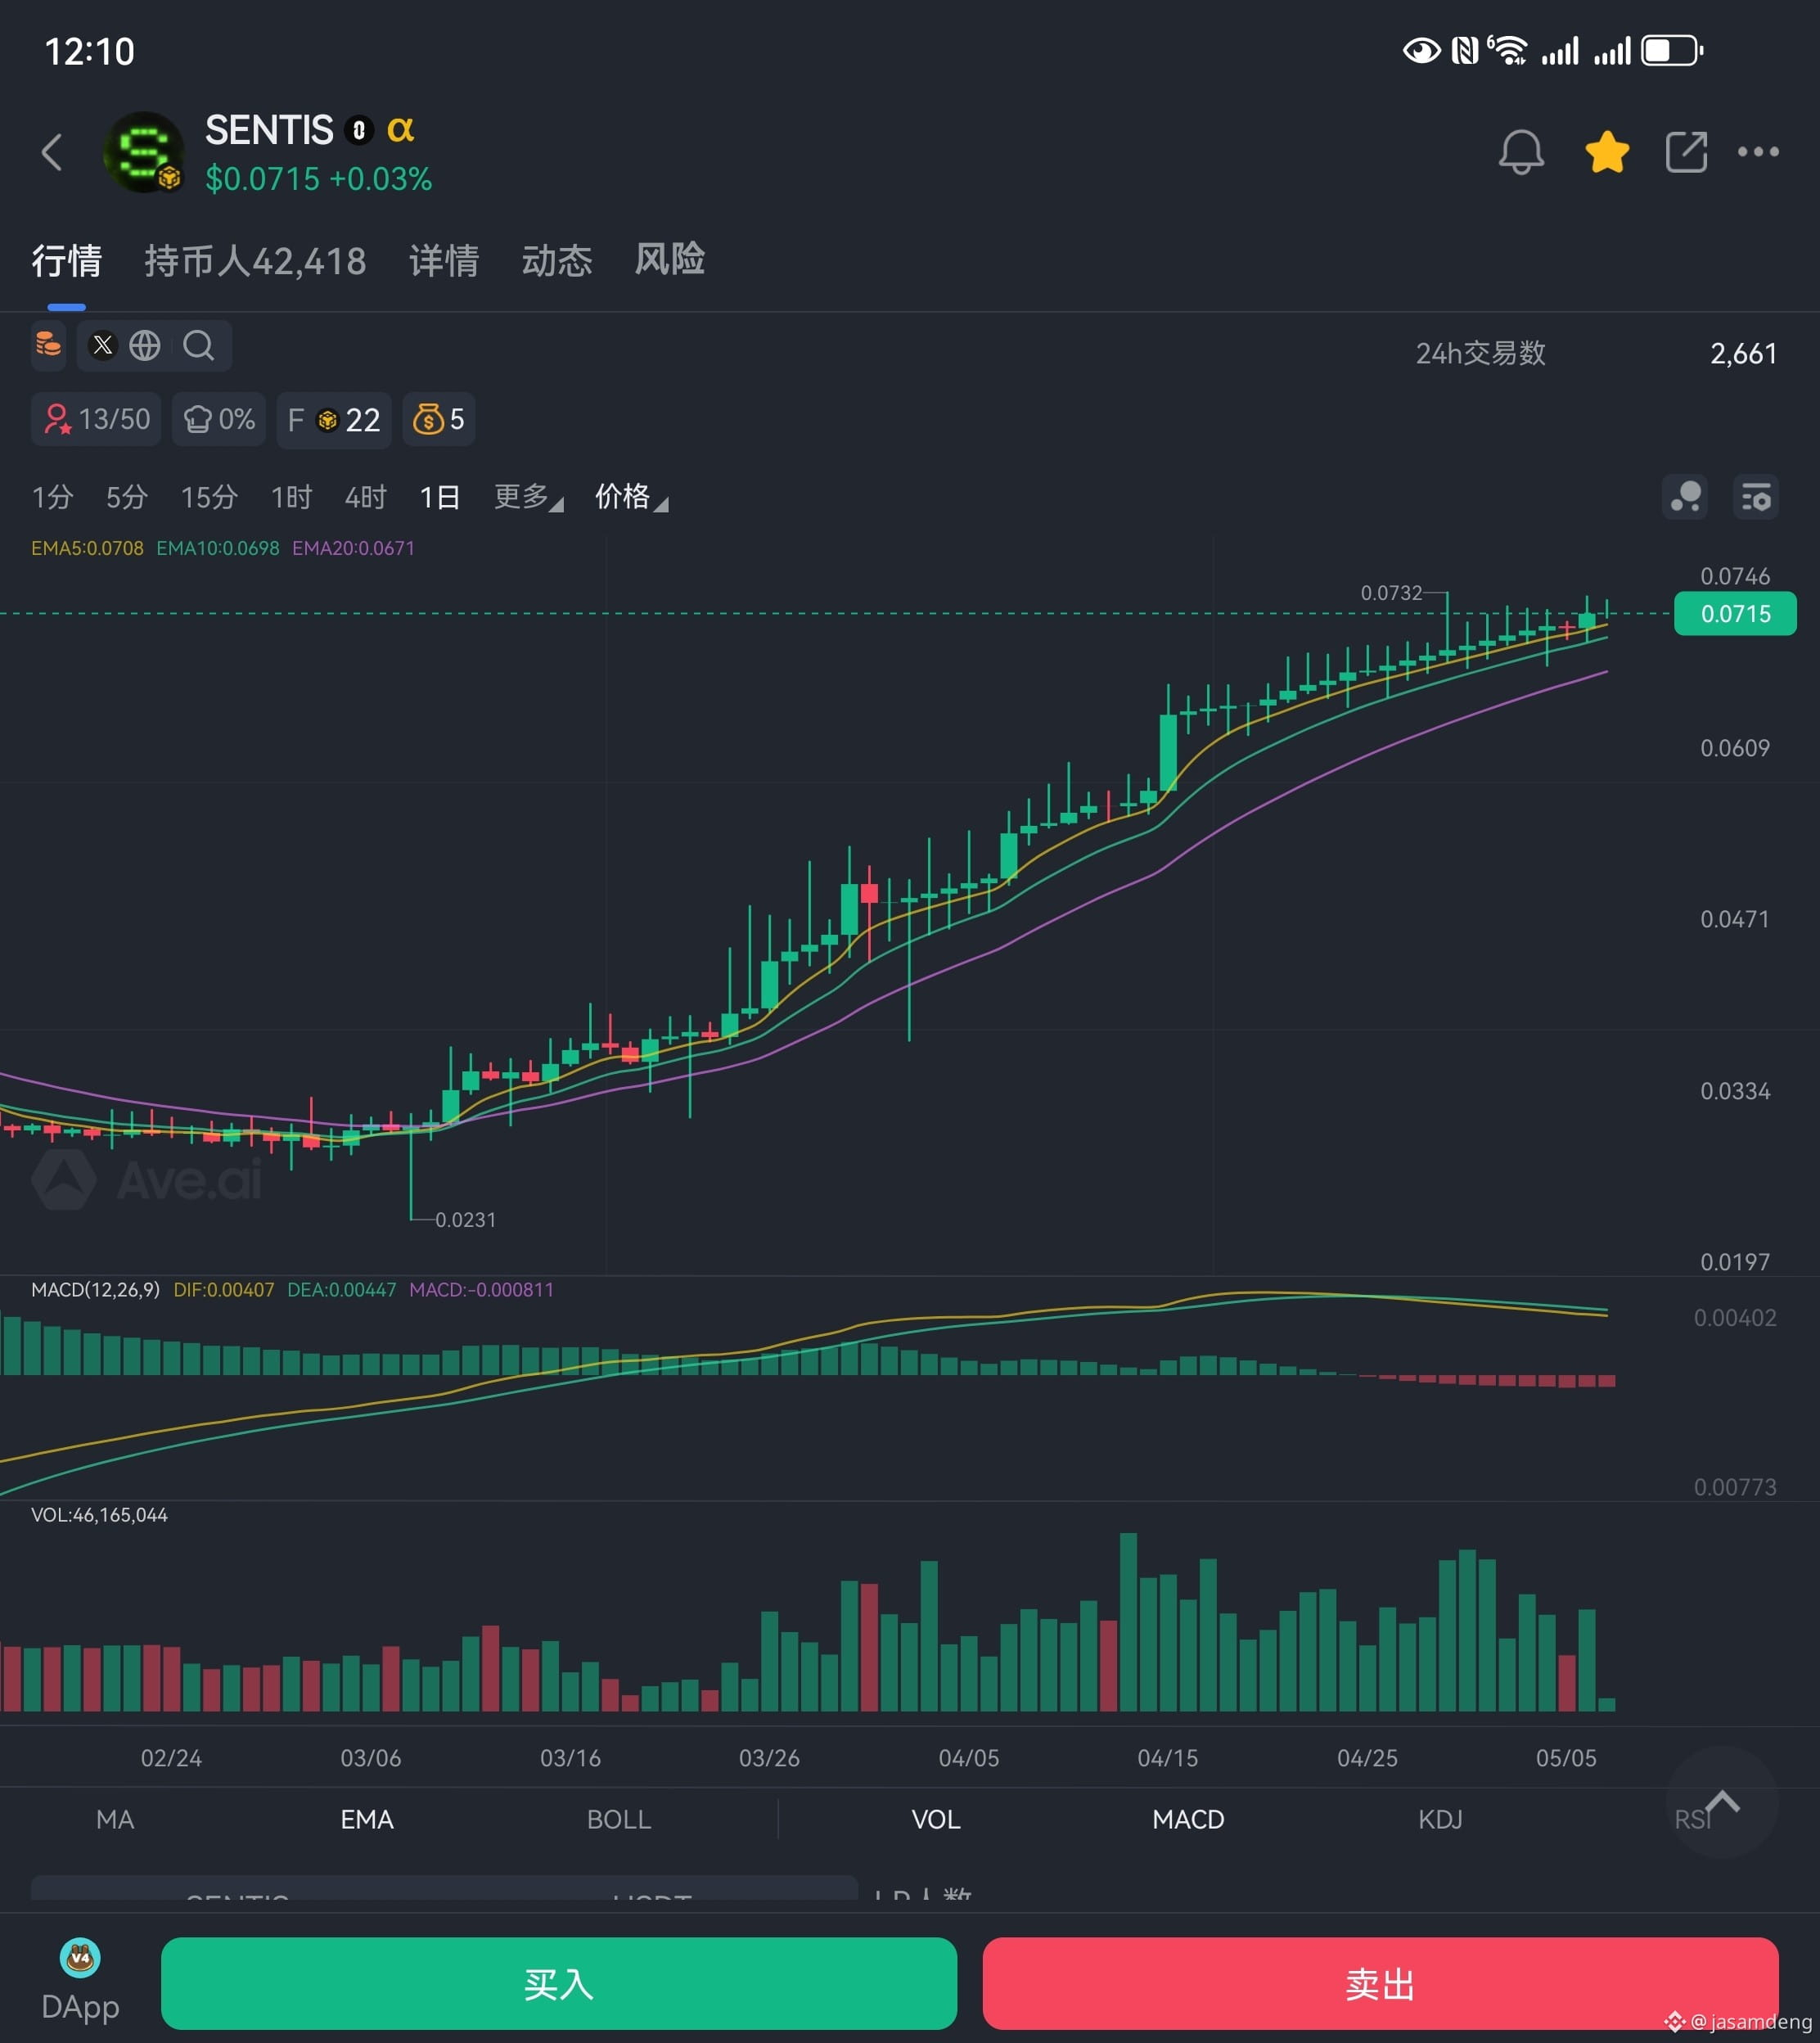This screenshot has width=1820, height=2043.
Task: Tap the 04/15 date axis label
Action: [x=1167, y=1758]
